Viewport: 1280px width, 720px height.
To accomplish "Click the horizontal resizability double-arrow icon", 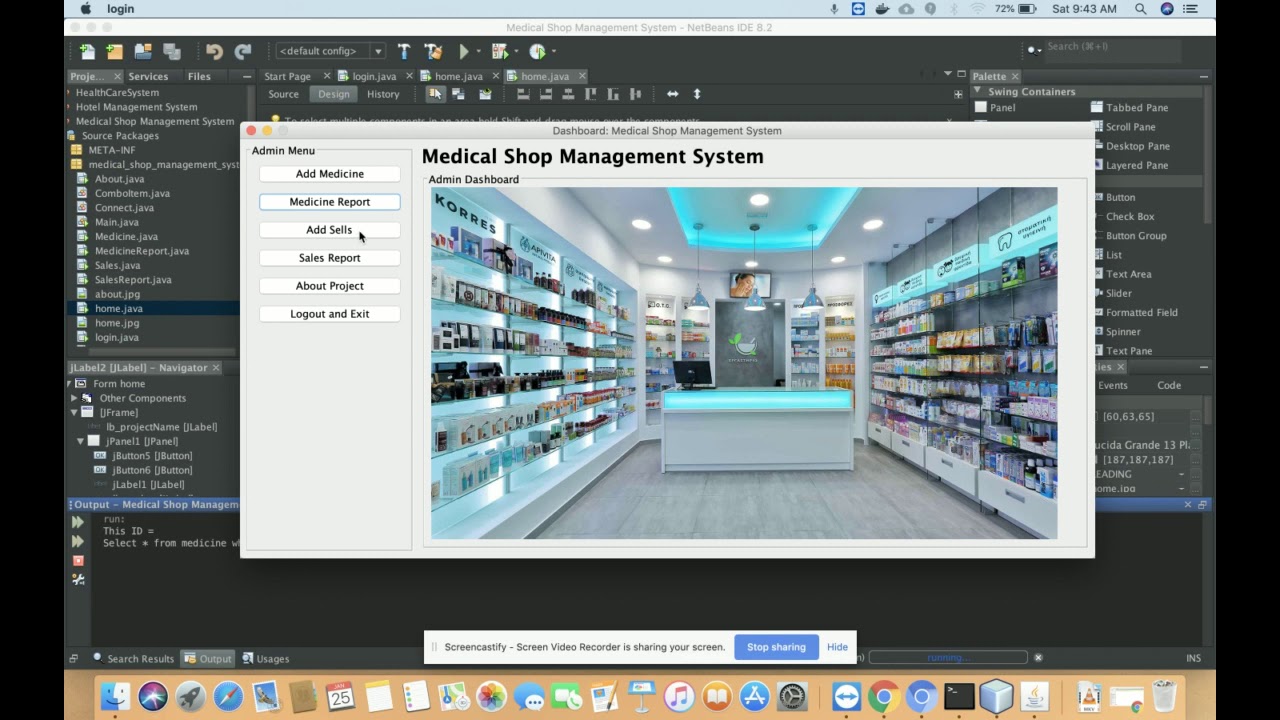I will pos(673,94).
